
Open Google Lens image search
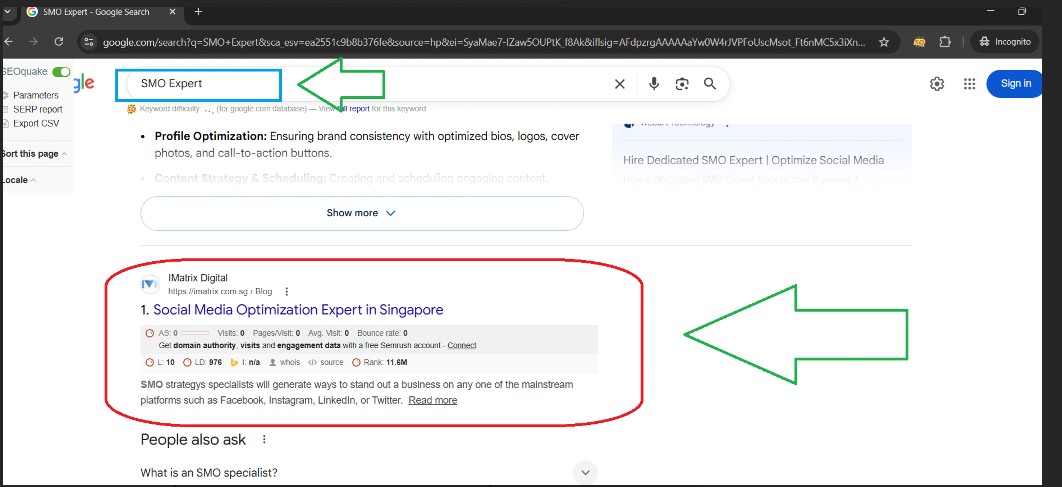[682, 84]
